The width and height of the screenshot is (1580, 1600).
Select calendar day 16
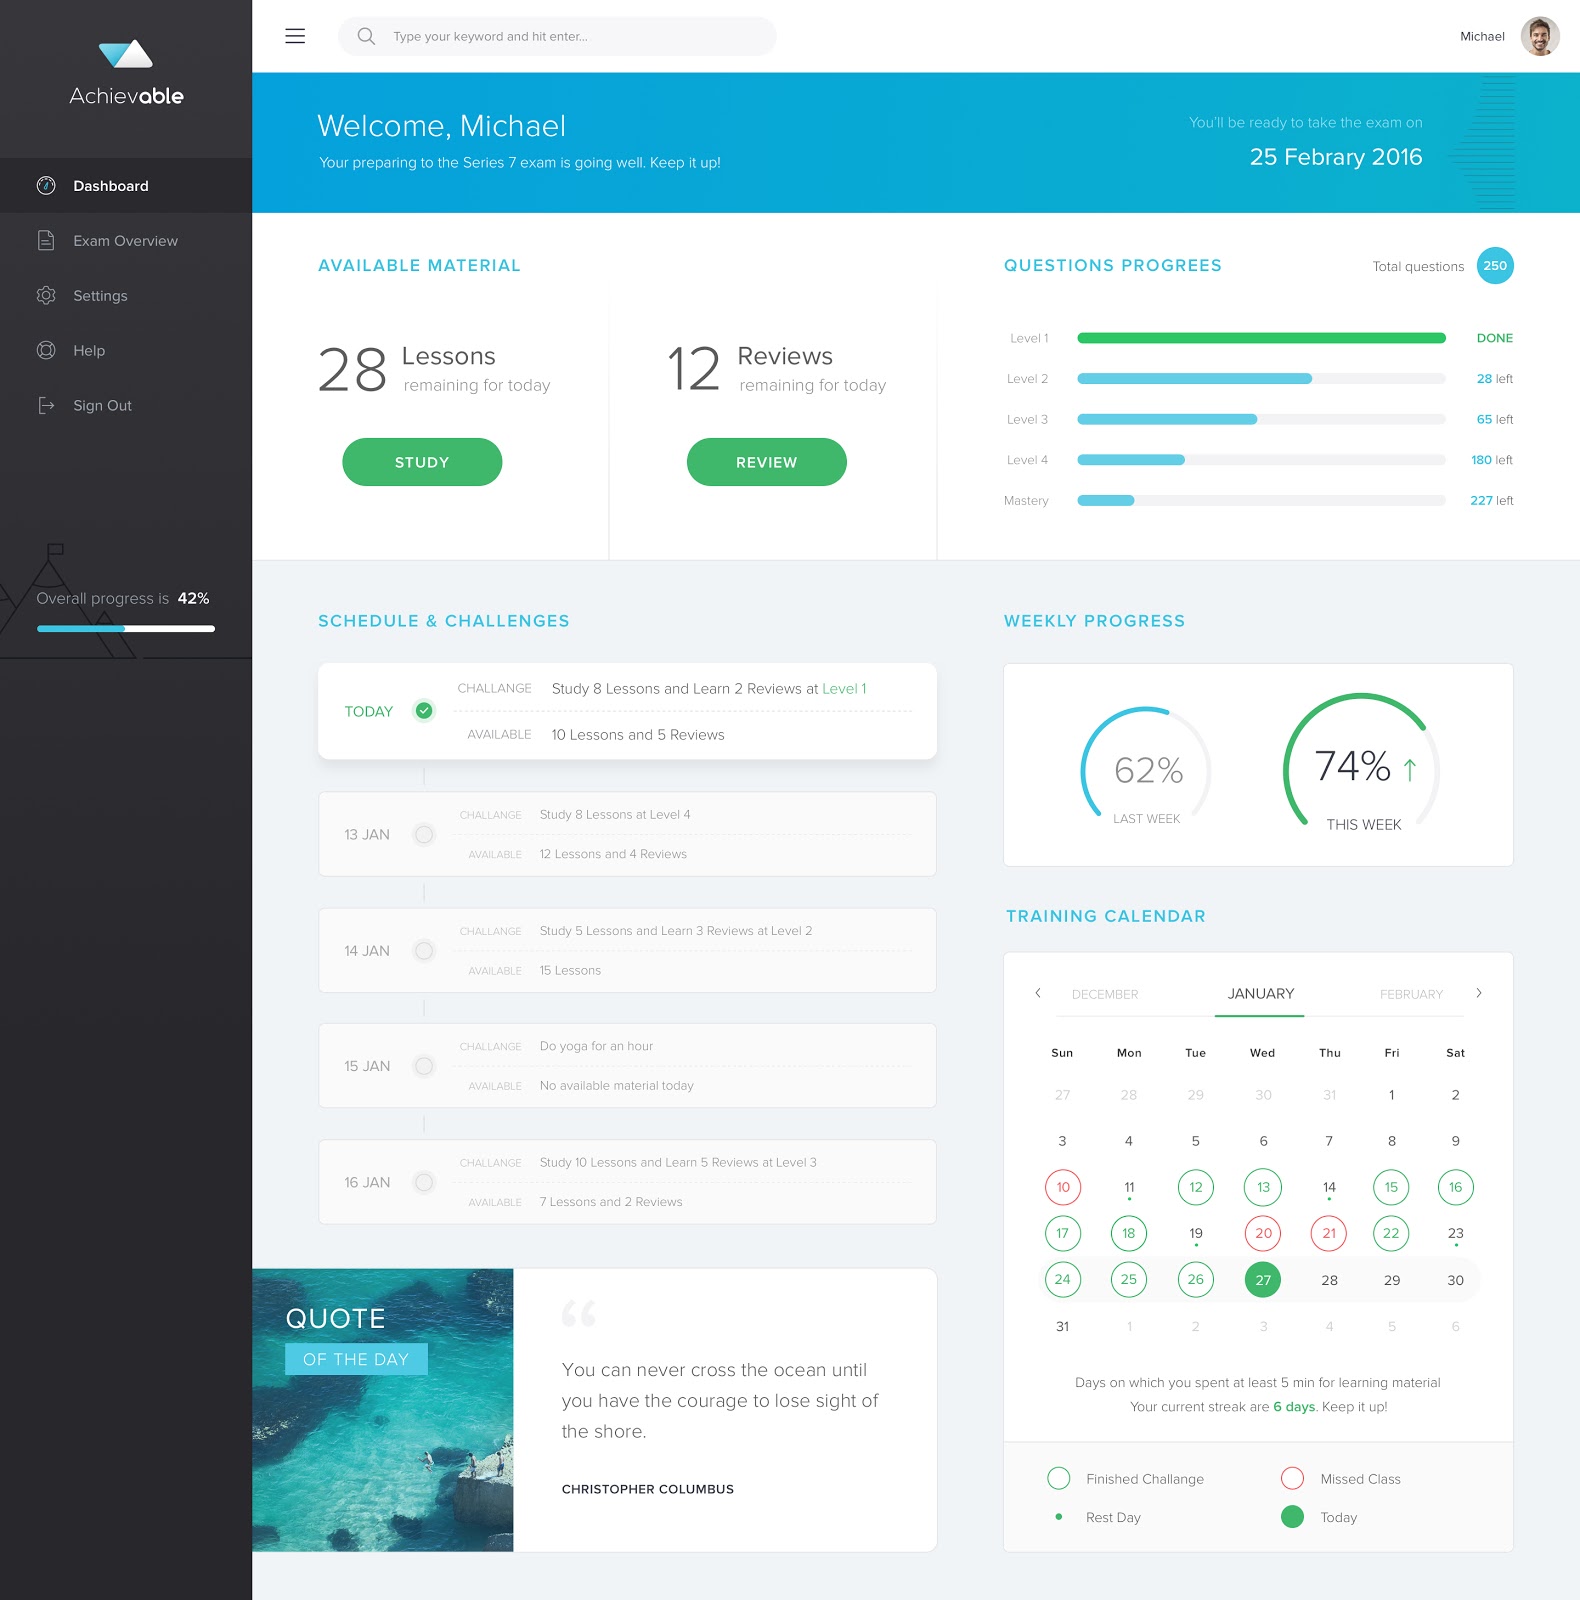1455,1187
